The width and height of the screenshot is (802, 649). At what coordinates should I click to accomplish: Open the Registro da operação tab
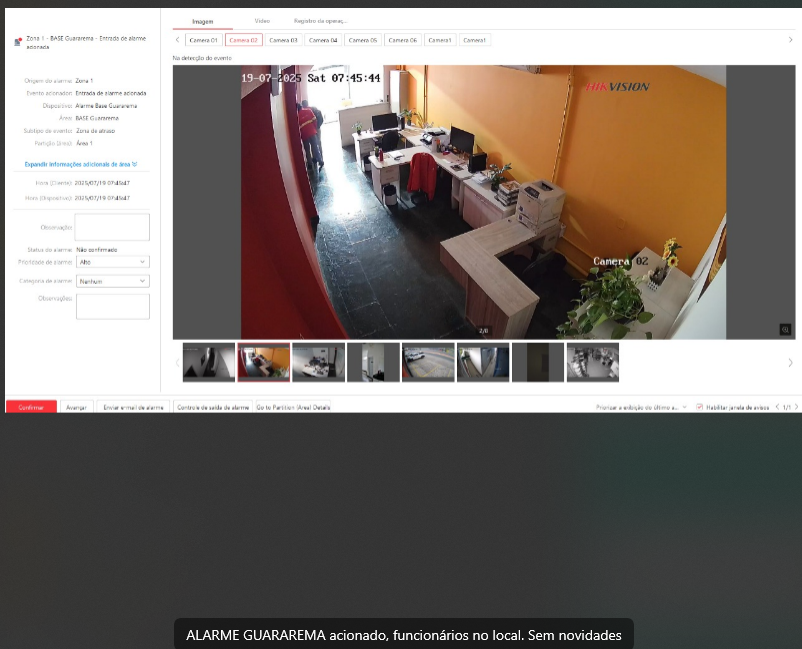(x=320, y=20)
